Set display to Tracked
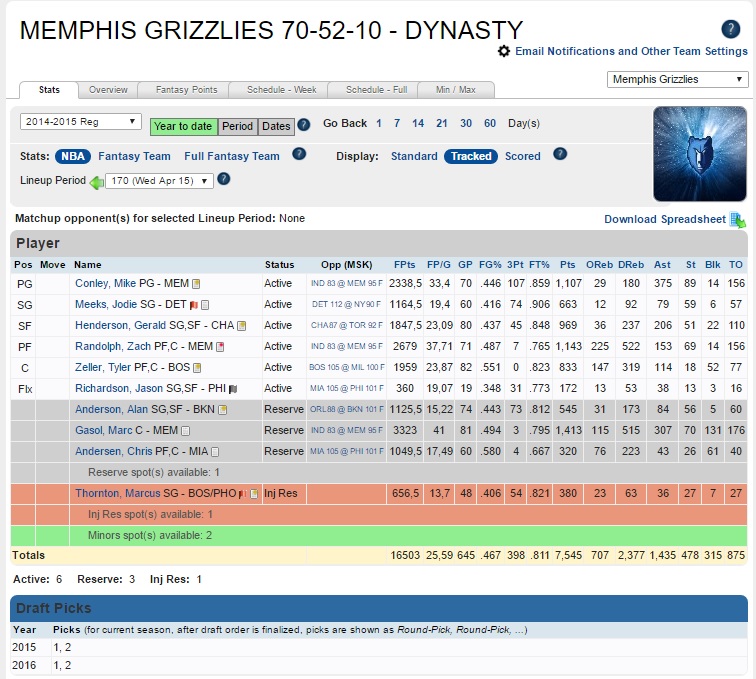The image size is (756, 679). [471, 156]
